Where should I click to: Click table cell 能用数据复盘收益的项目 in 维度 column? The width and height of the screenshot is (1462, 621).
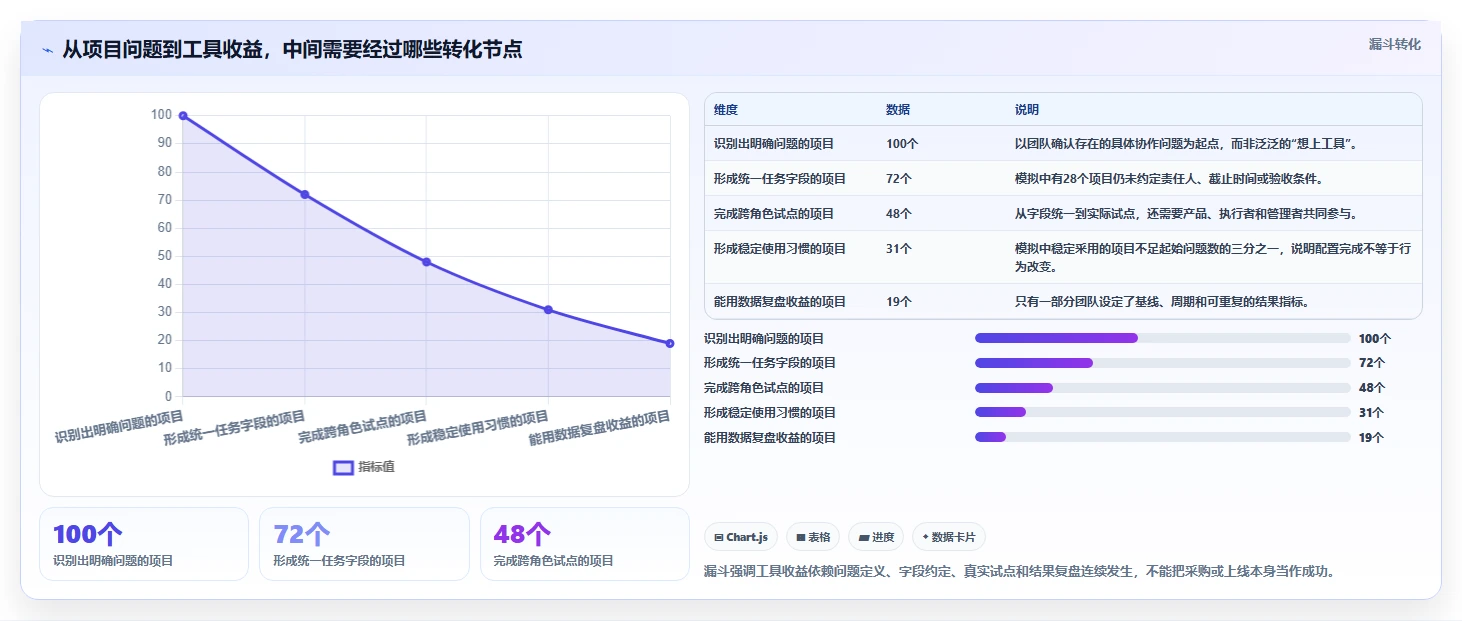pos(780,301)
